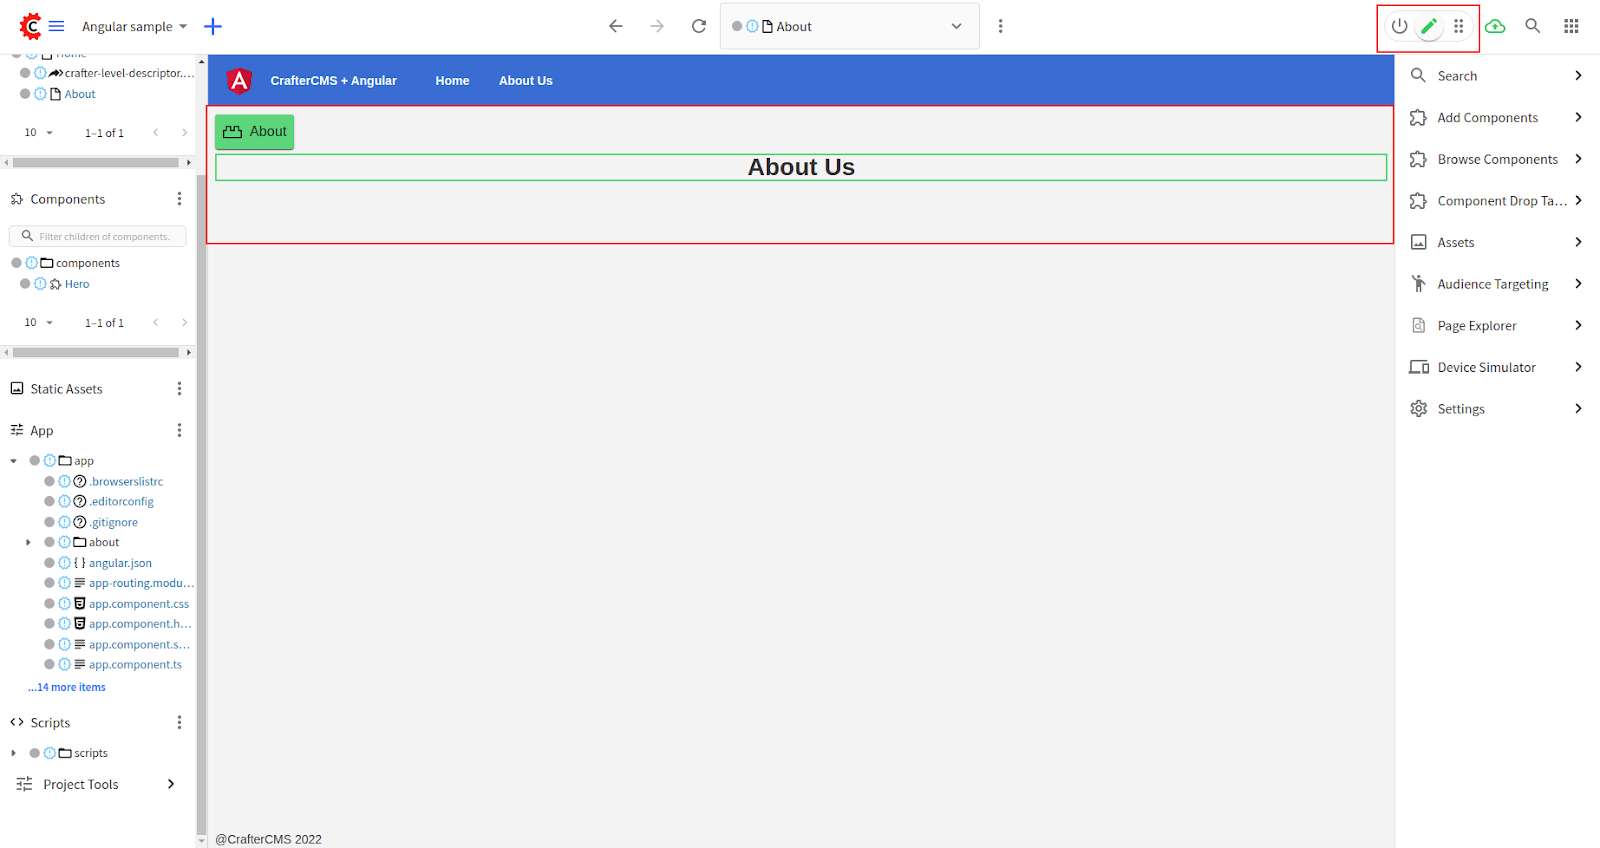The width and height of the screenshot is (1600, 848).
Task: Toggle the green pencil edit mode
Action: point(1429,26)
